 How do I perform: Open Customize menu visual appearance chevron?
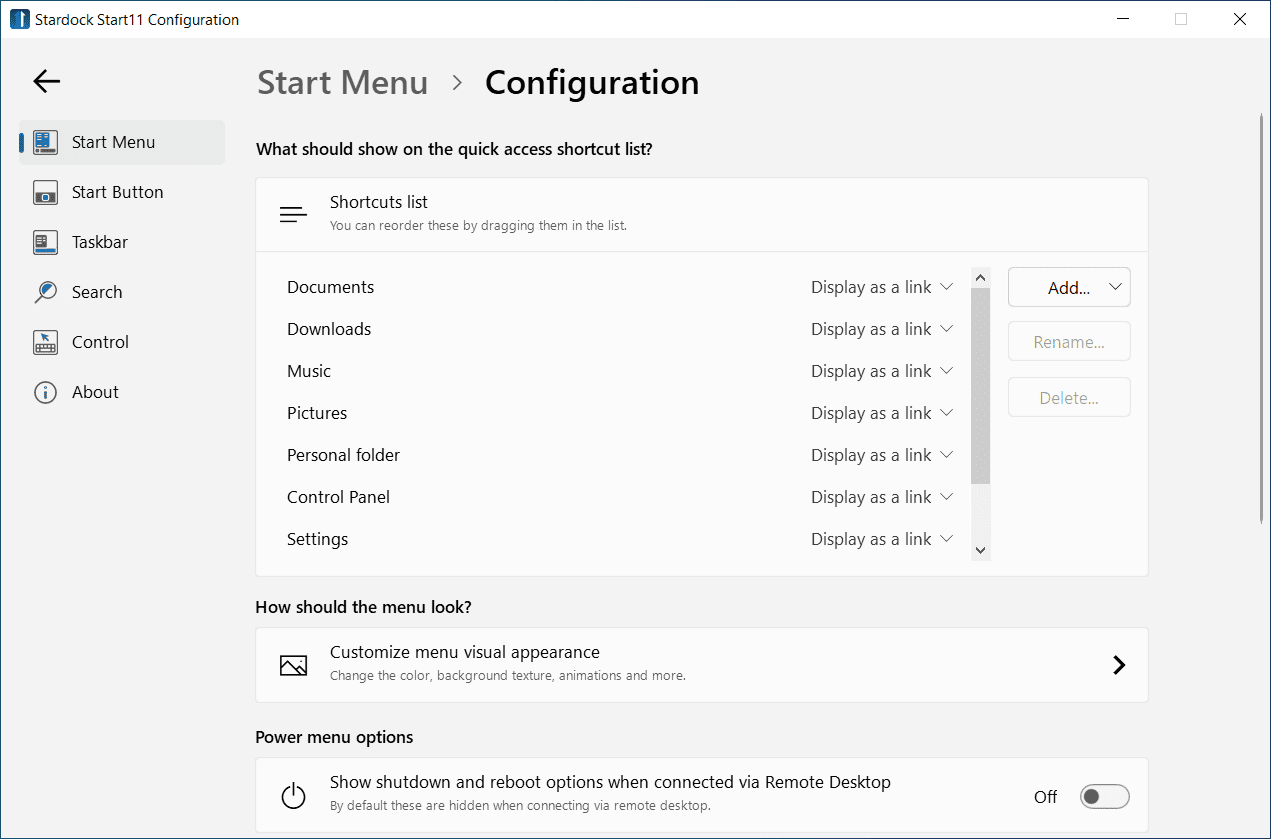point(1119,665)
